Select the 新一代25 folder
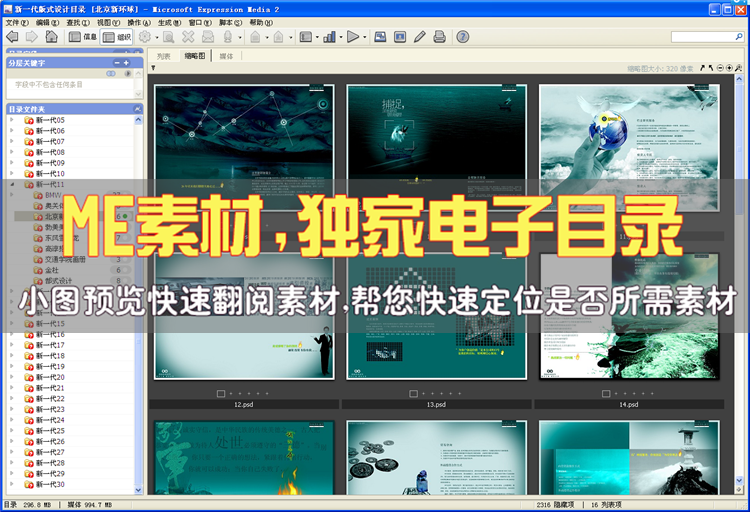Viewport: 750px width, 512px height. coord(50,430)
